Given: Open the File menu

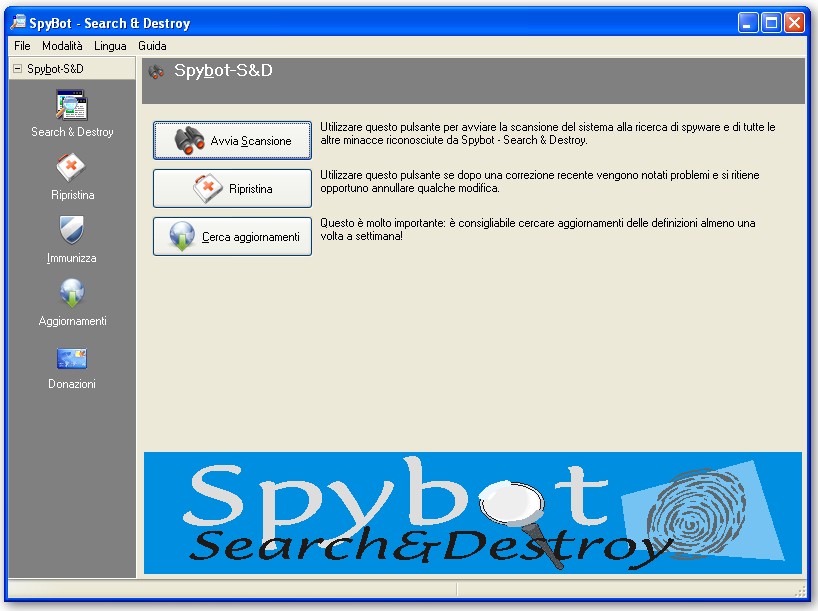Looking at the screenshot, I should [22, 46].
